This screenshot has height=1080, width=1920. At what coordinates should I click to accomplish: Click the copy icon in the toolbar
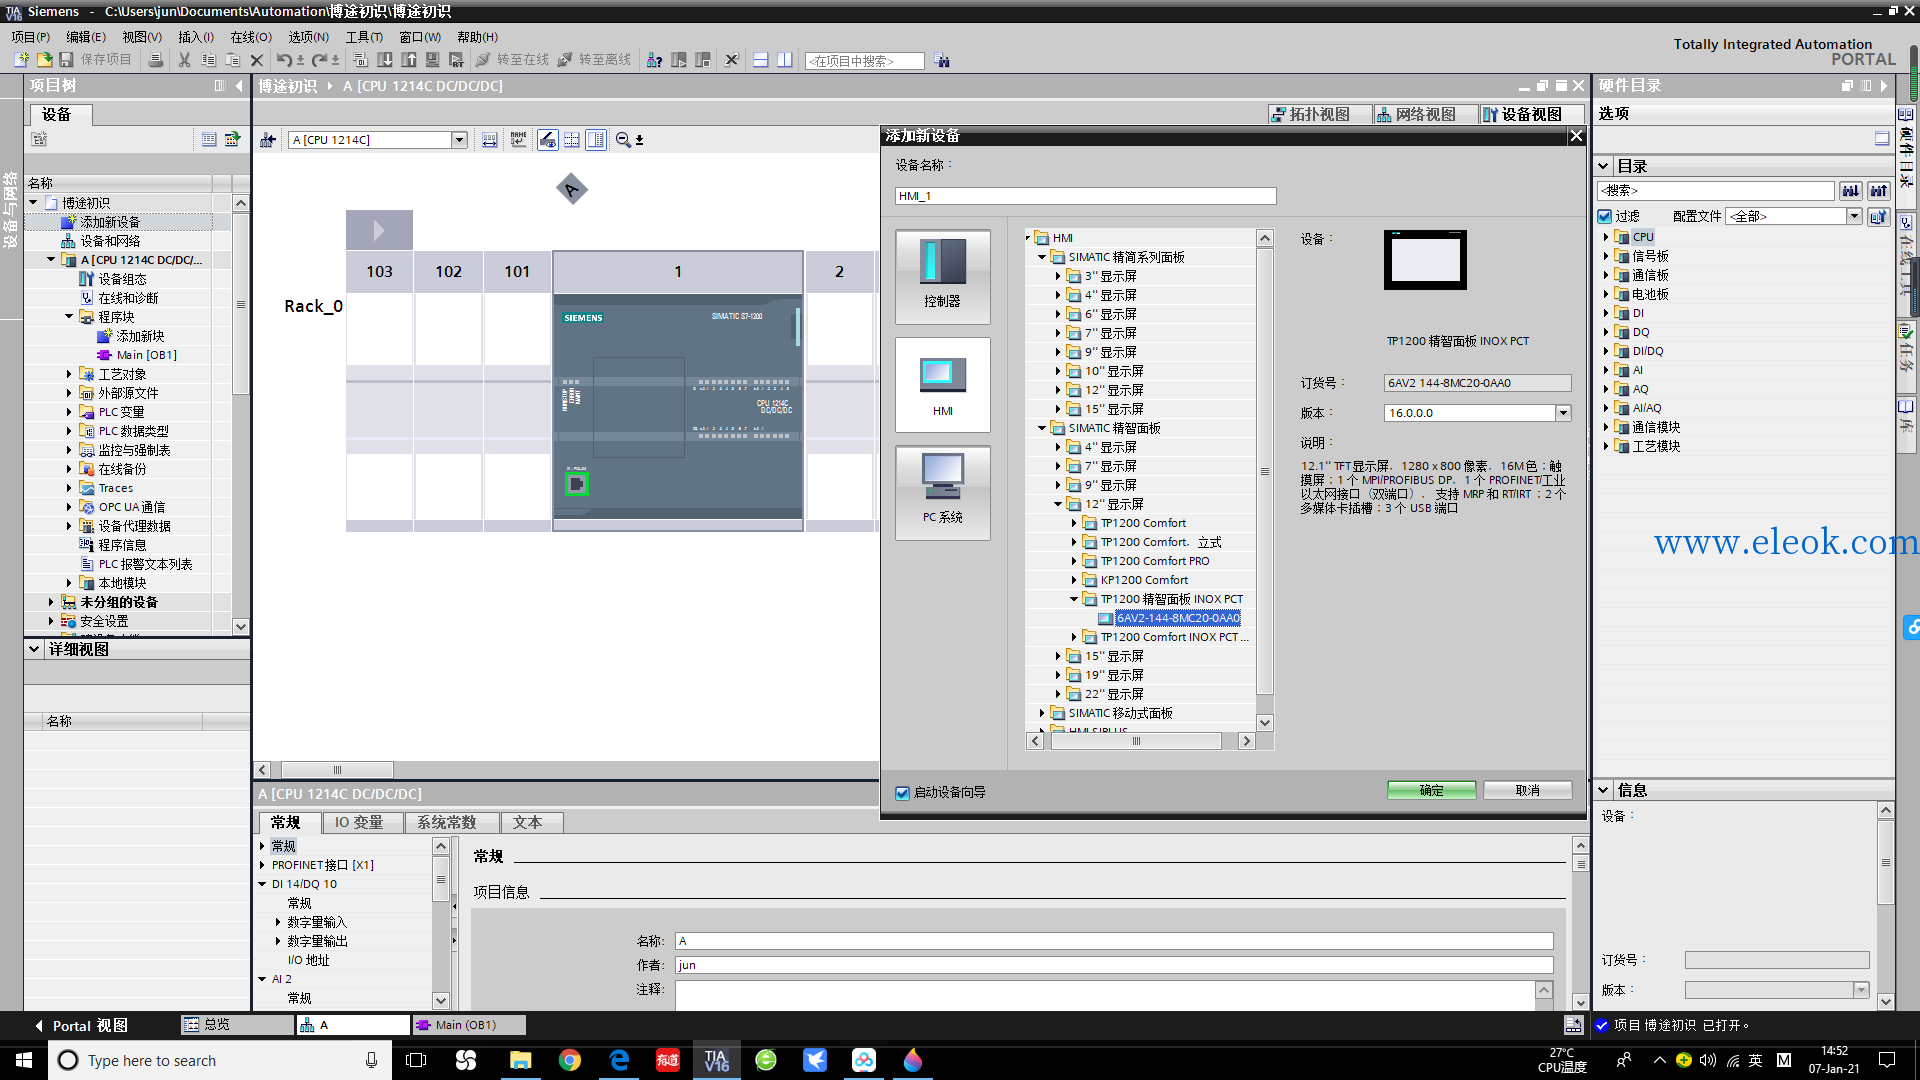tap(208, 60)
